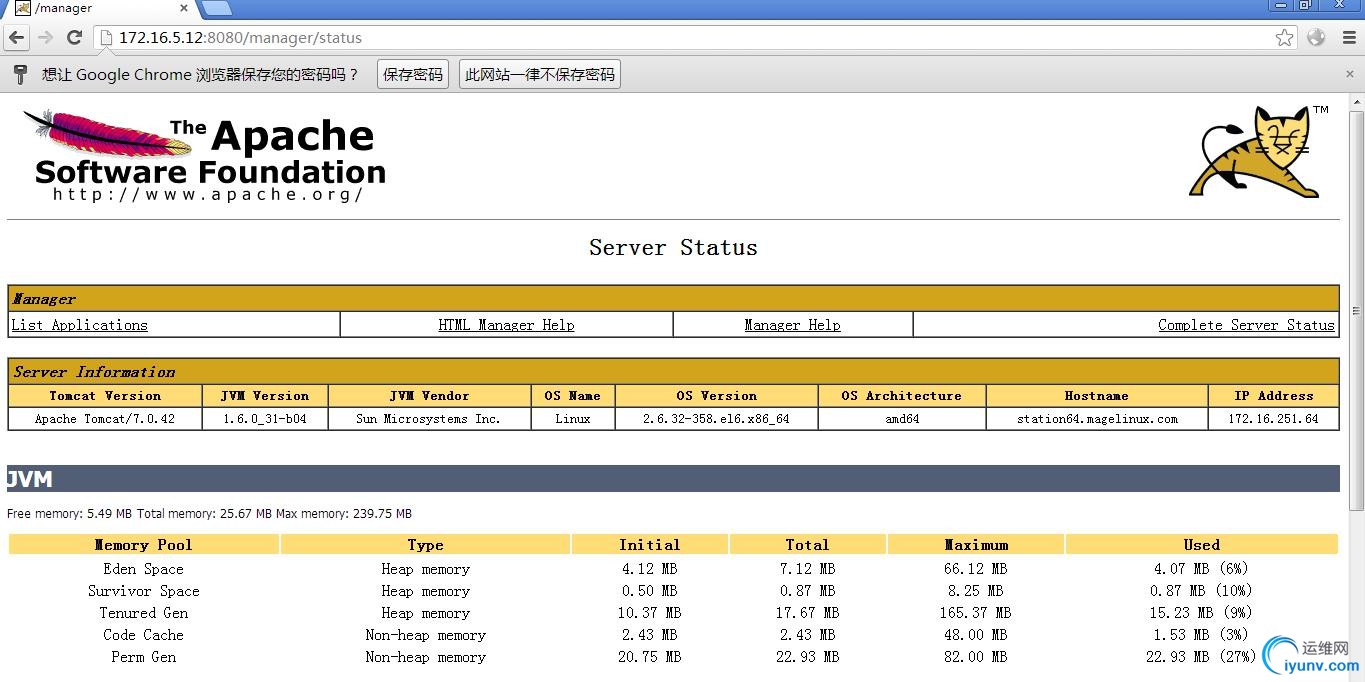The width and height of the screenshot is (1365, 682).
Task: Click the OS Architecture column header
Action: (902, 396)
